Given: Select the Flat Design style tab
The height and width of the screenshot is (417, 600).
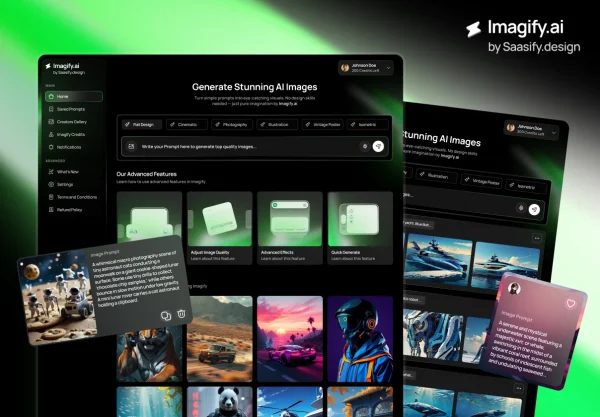Looking at the screenshot, I should tap(142, 124).
